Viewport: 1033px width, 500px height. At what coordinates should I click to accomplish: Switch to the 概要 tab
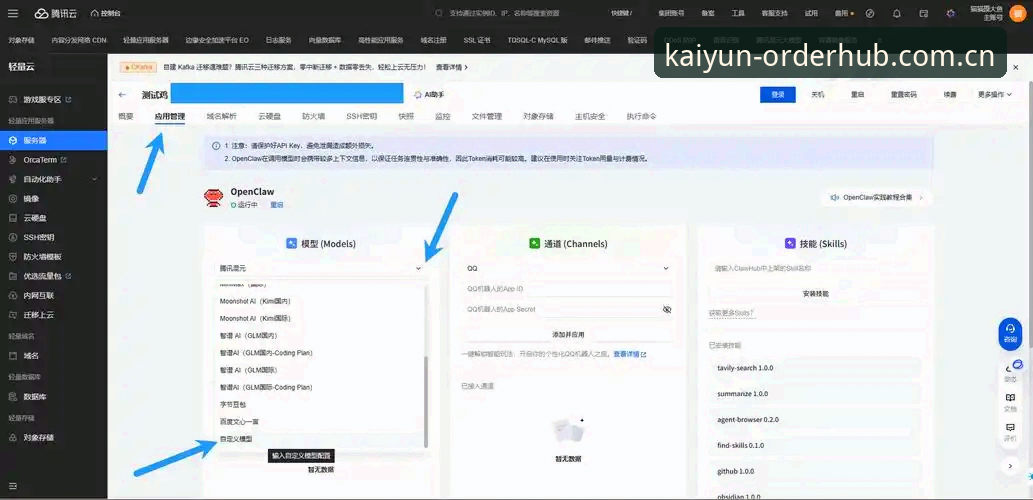tap(125, 117)
